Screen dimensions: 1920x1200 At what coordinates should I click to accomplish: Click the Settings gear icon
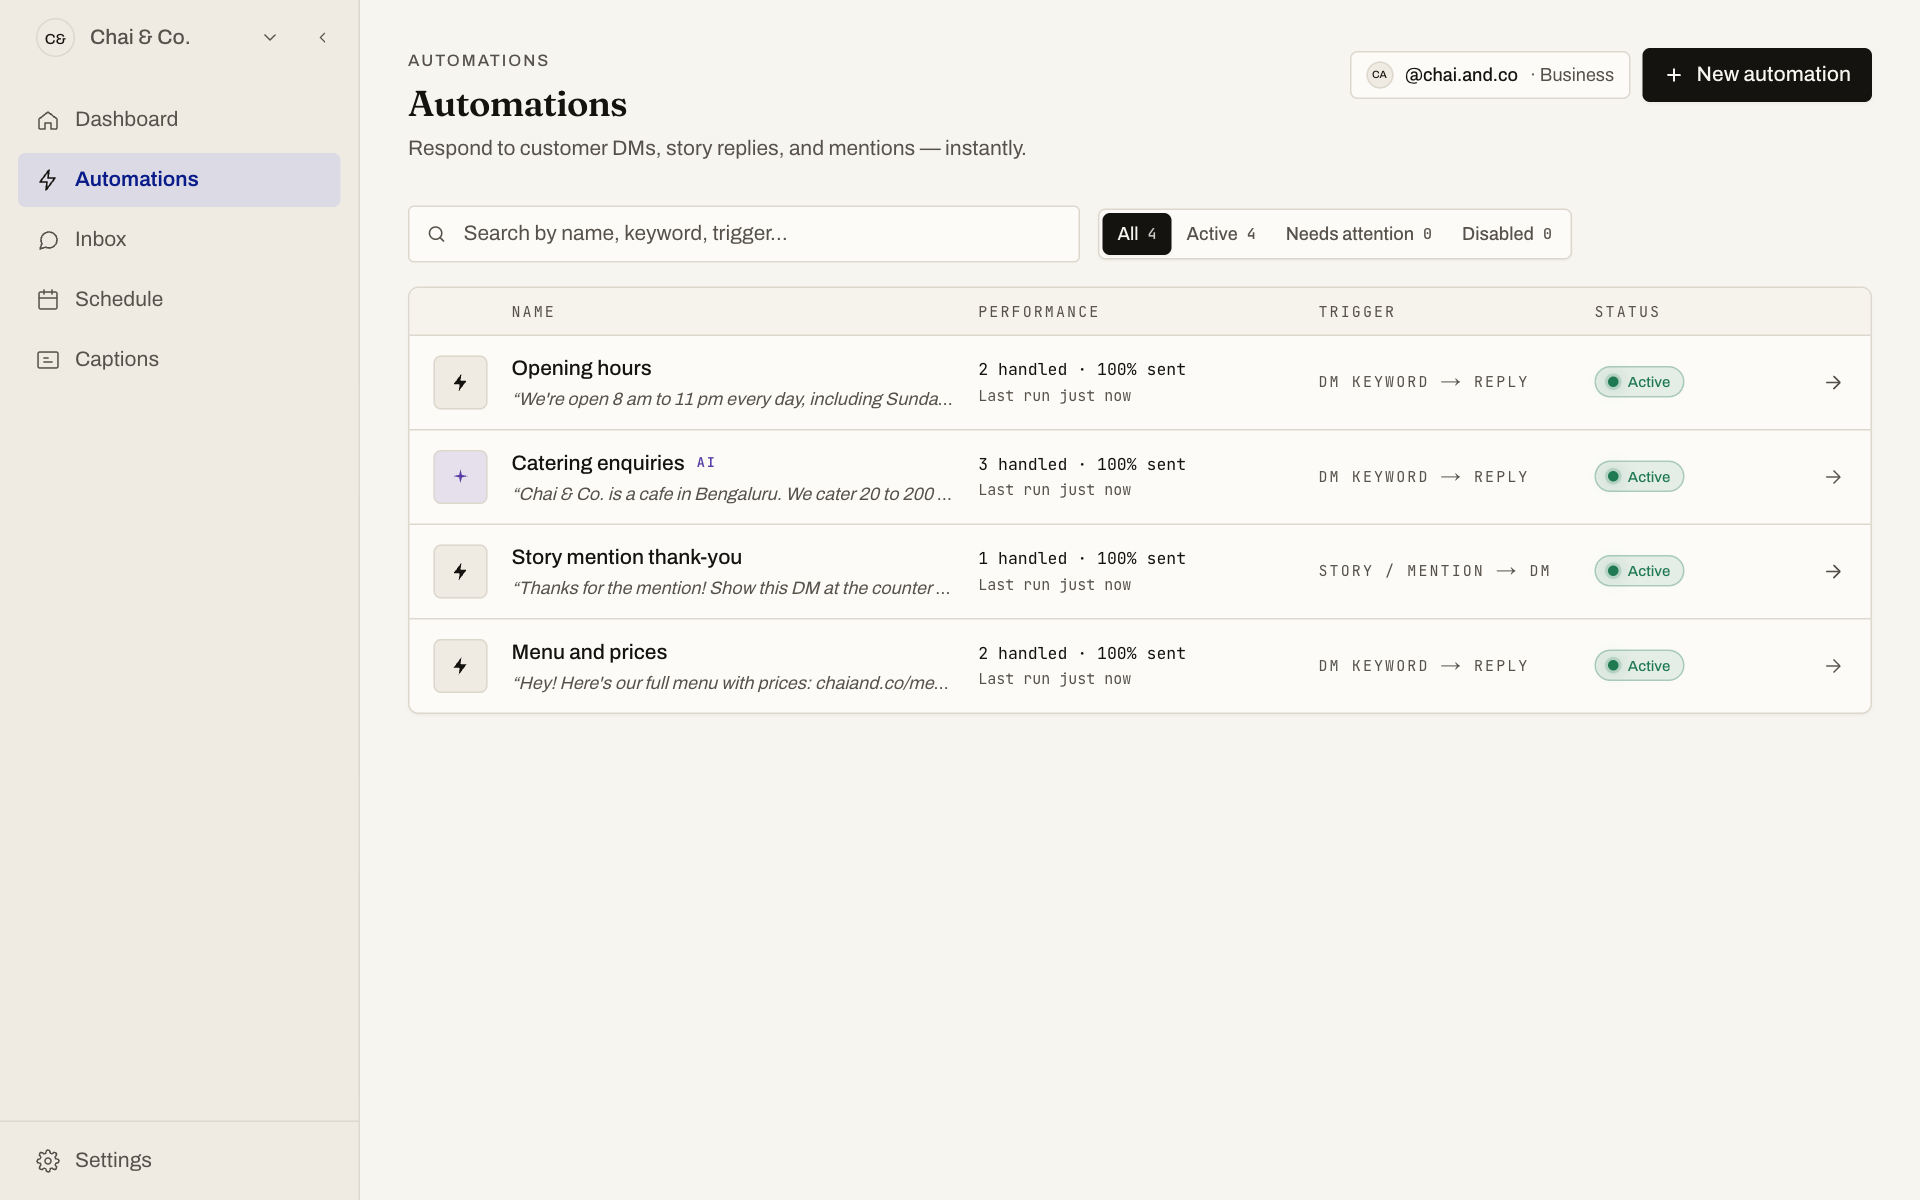[48, 1161]
